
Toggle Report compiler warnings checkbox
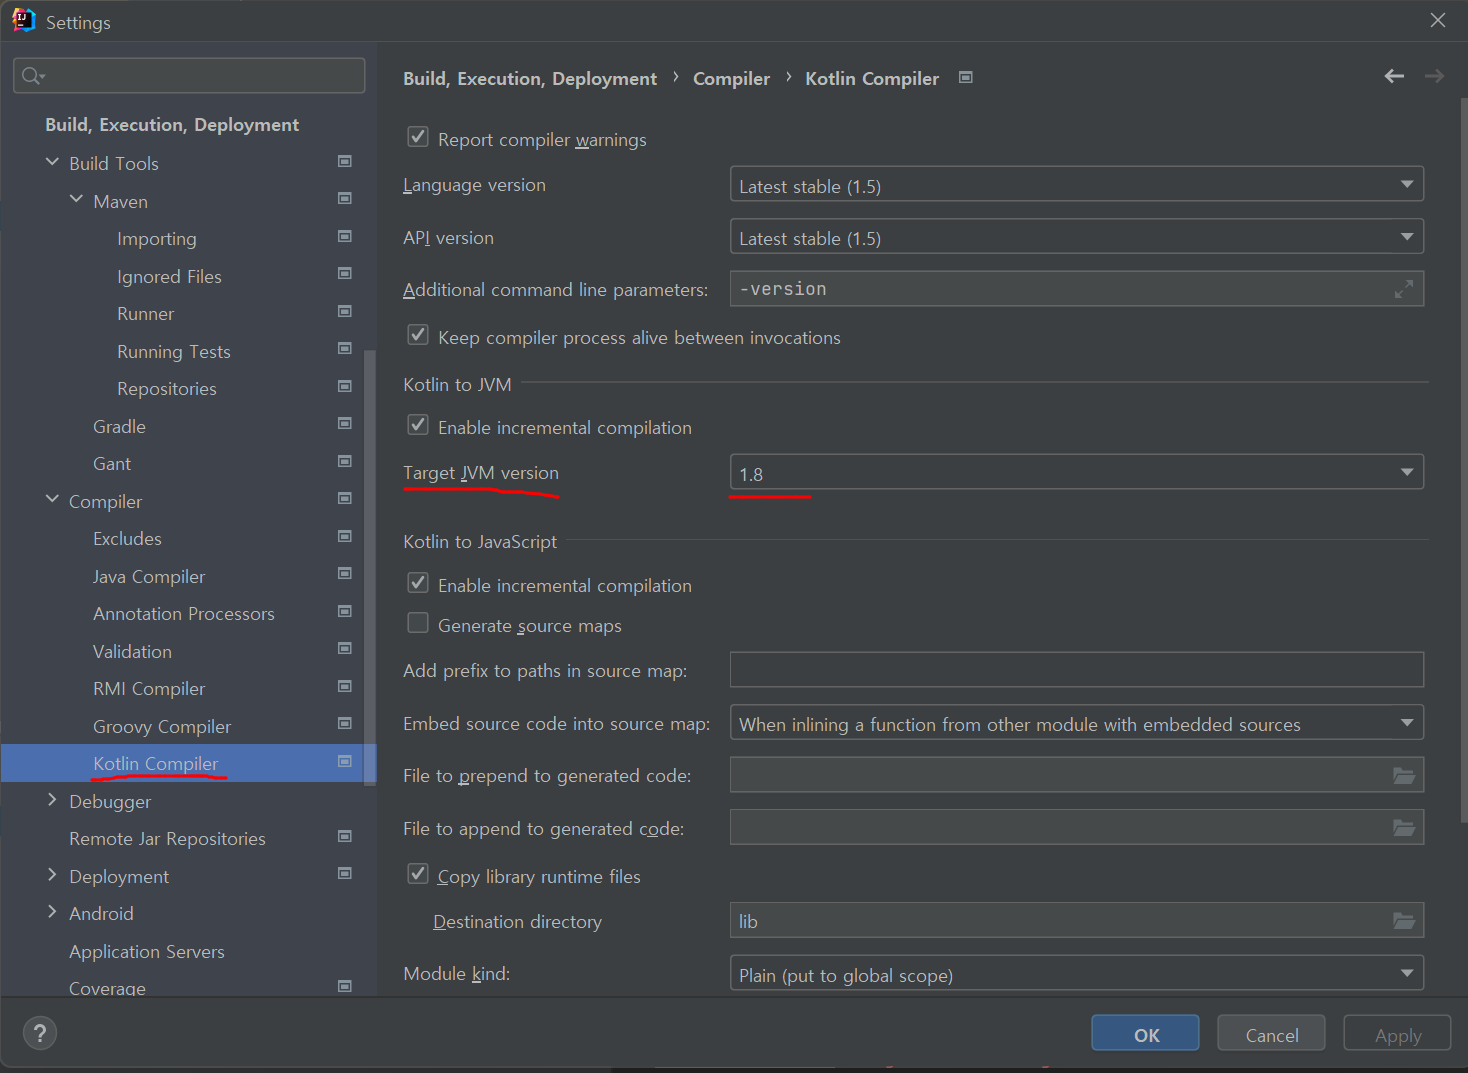[418, 137]
